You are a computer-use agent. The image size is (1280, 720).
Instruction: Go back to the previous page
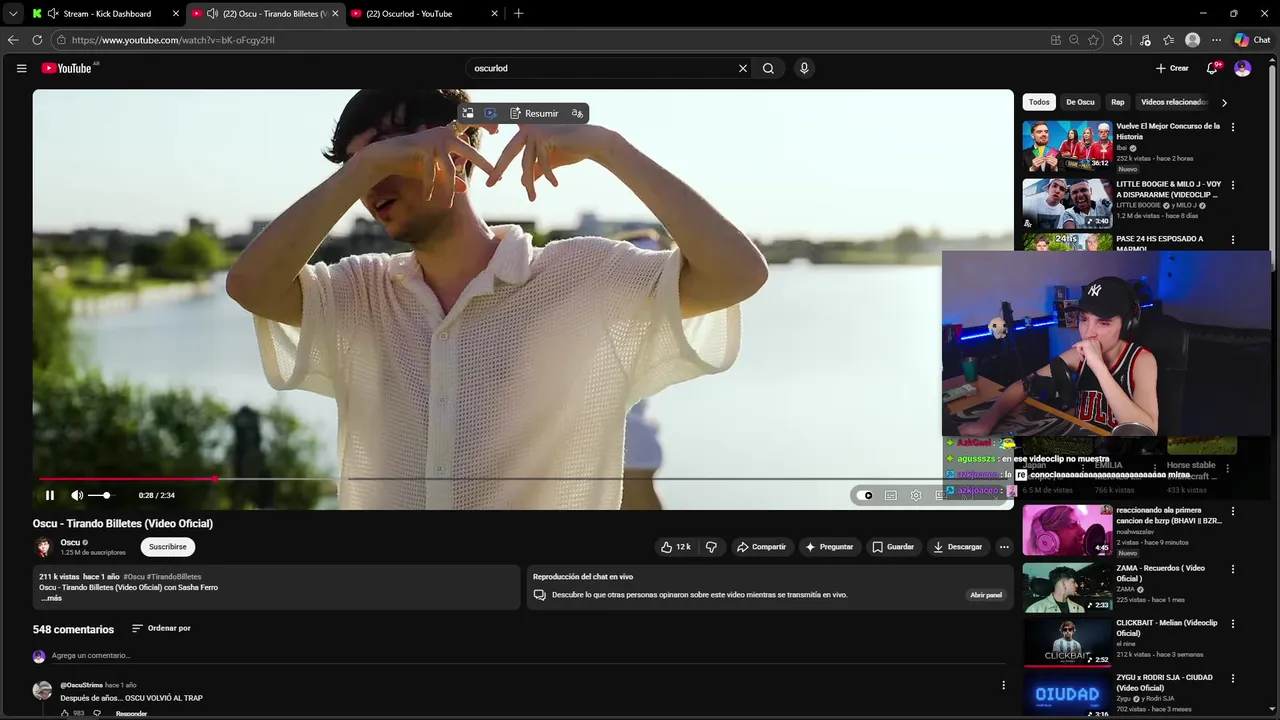point(13,40)
